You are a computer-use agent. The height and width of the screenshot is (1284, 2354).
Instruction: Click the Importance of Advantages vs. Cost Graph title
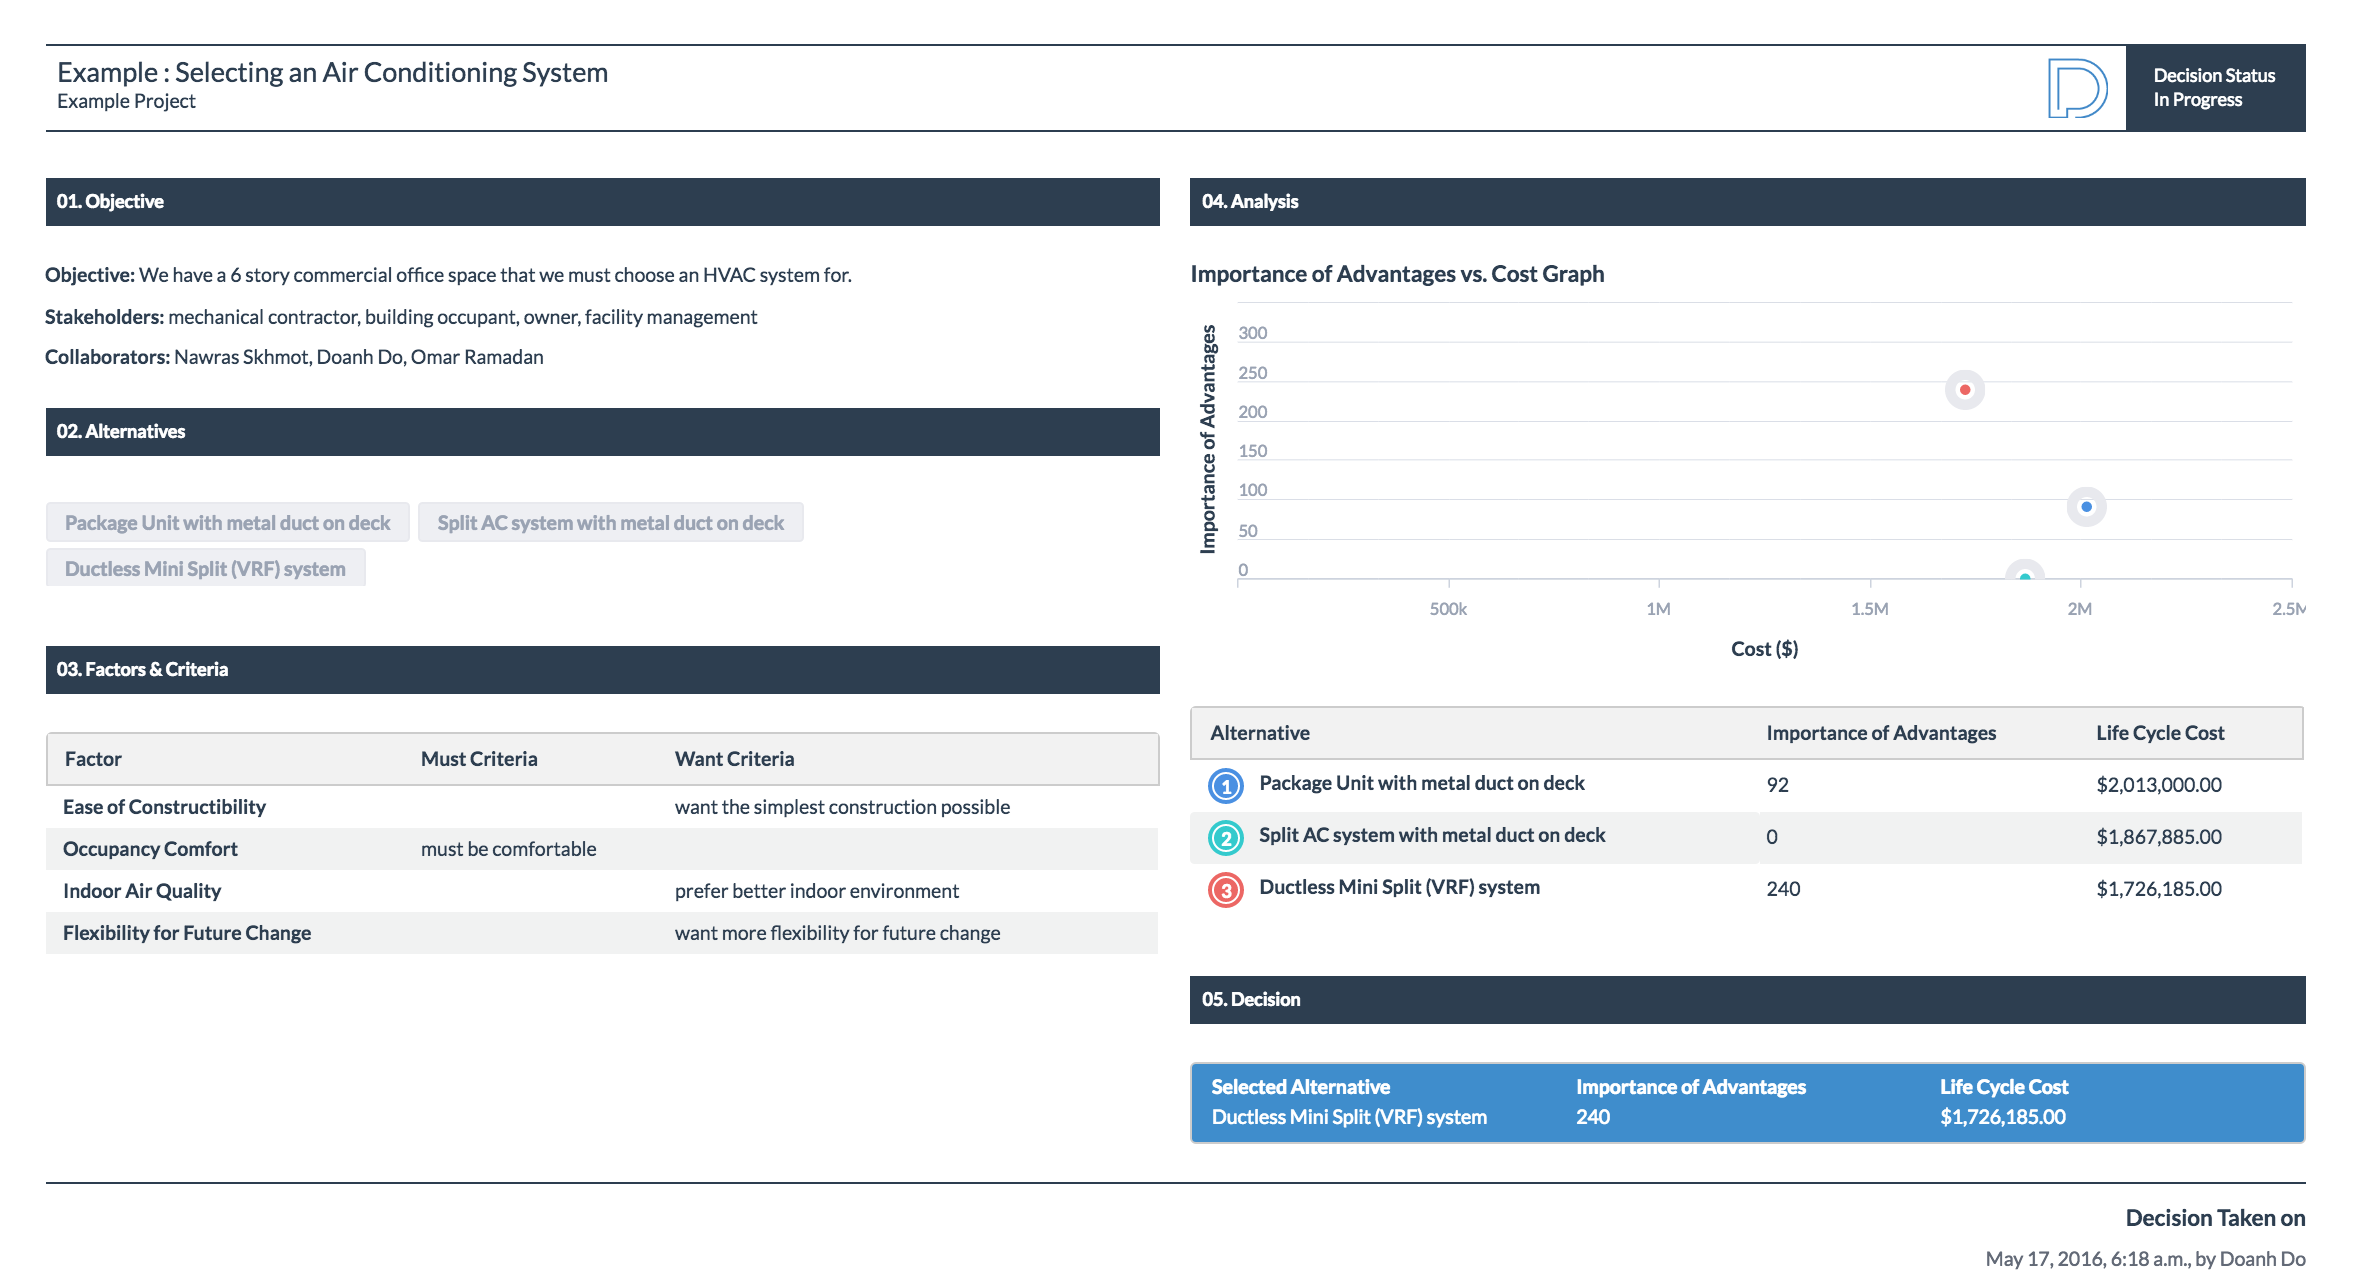(x=1397, y=274)
